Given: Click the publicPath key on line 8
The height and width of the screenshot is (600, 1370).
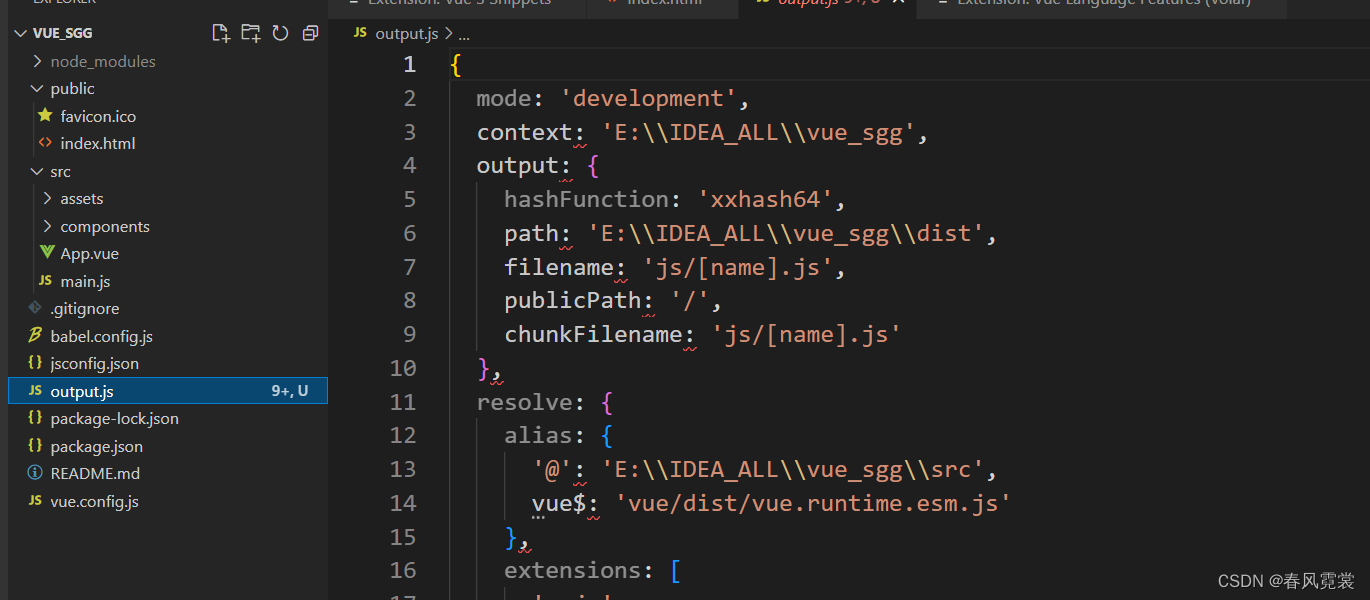Looking at the screenshot, I should pos(573,300).
